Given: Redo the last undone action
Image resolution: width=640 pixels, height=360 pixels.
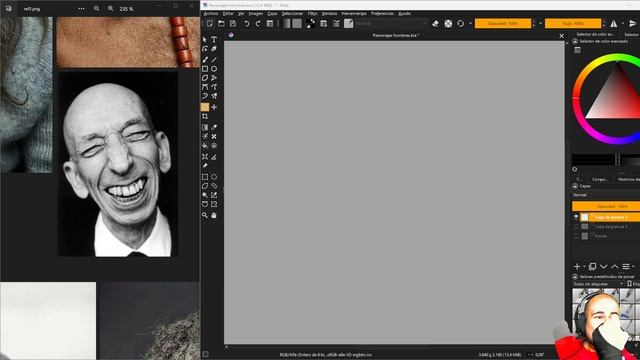Looking at the screenshot, I should (x=258, y=24).
